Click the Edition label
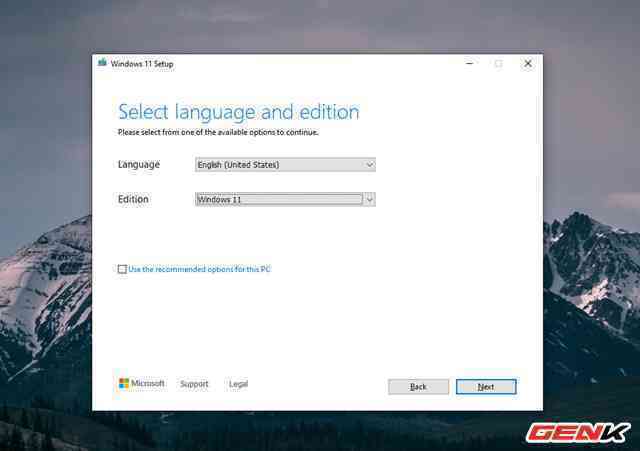This screenshot has height=451, width=640. pyautogui.click(x=133, y=199)
